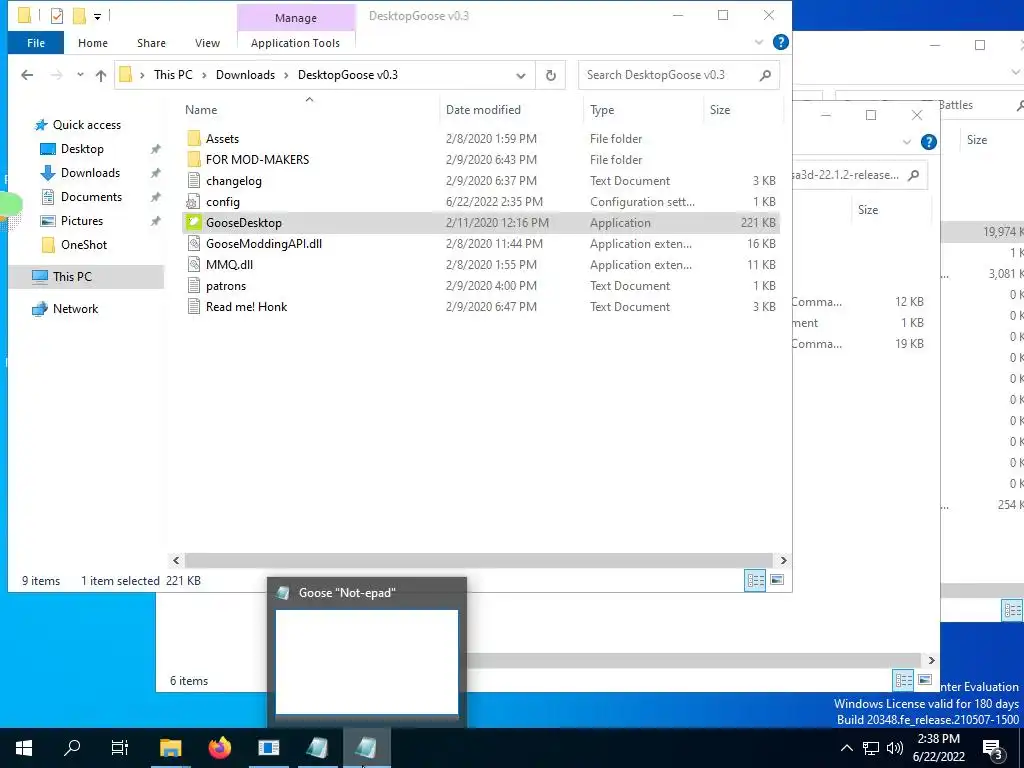
Task: Go back with the Back arrow
Action: (x=27, y=75)
